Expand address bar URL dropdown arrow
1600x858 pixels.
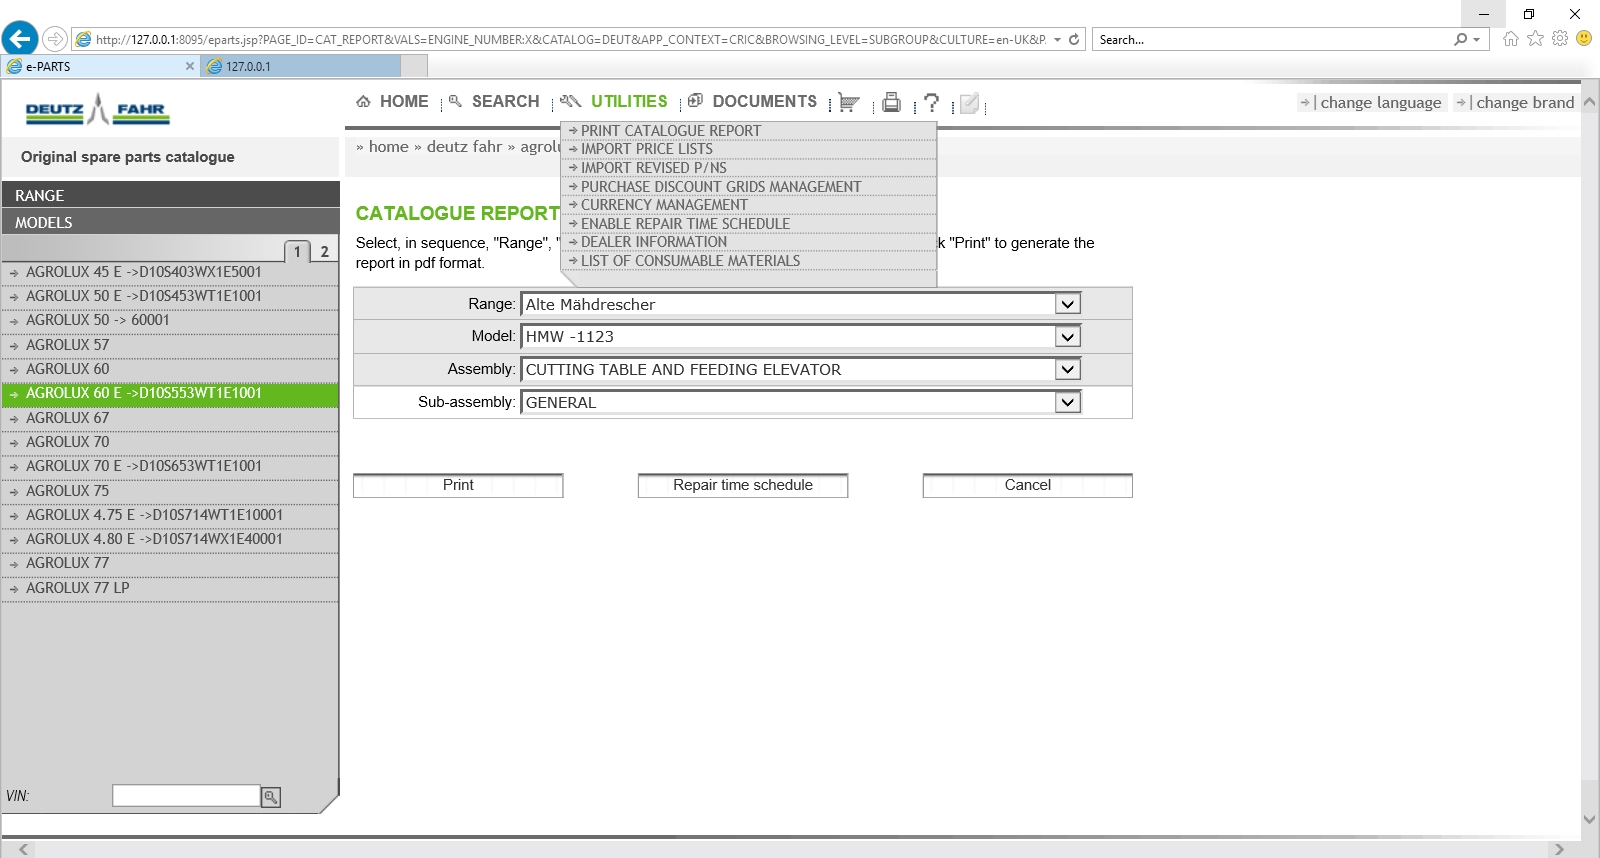pos(1057,40)
